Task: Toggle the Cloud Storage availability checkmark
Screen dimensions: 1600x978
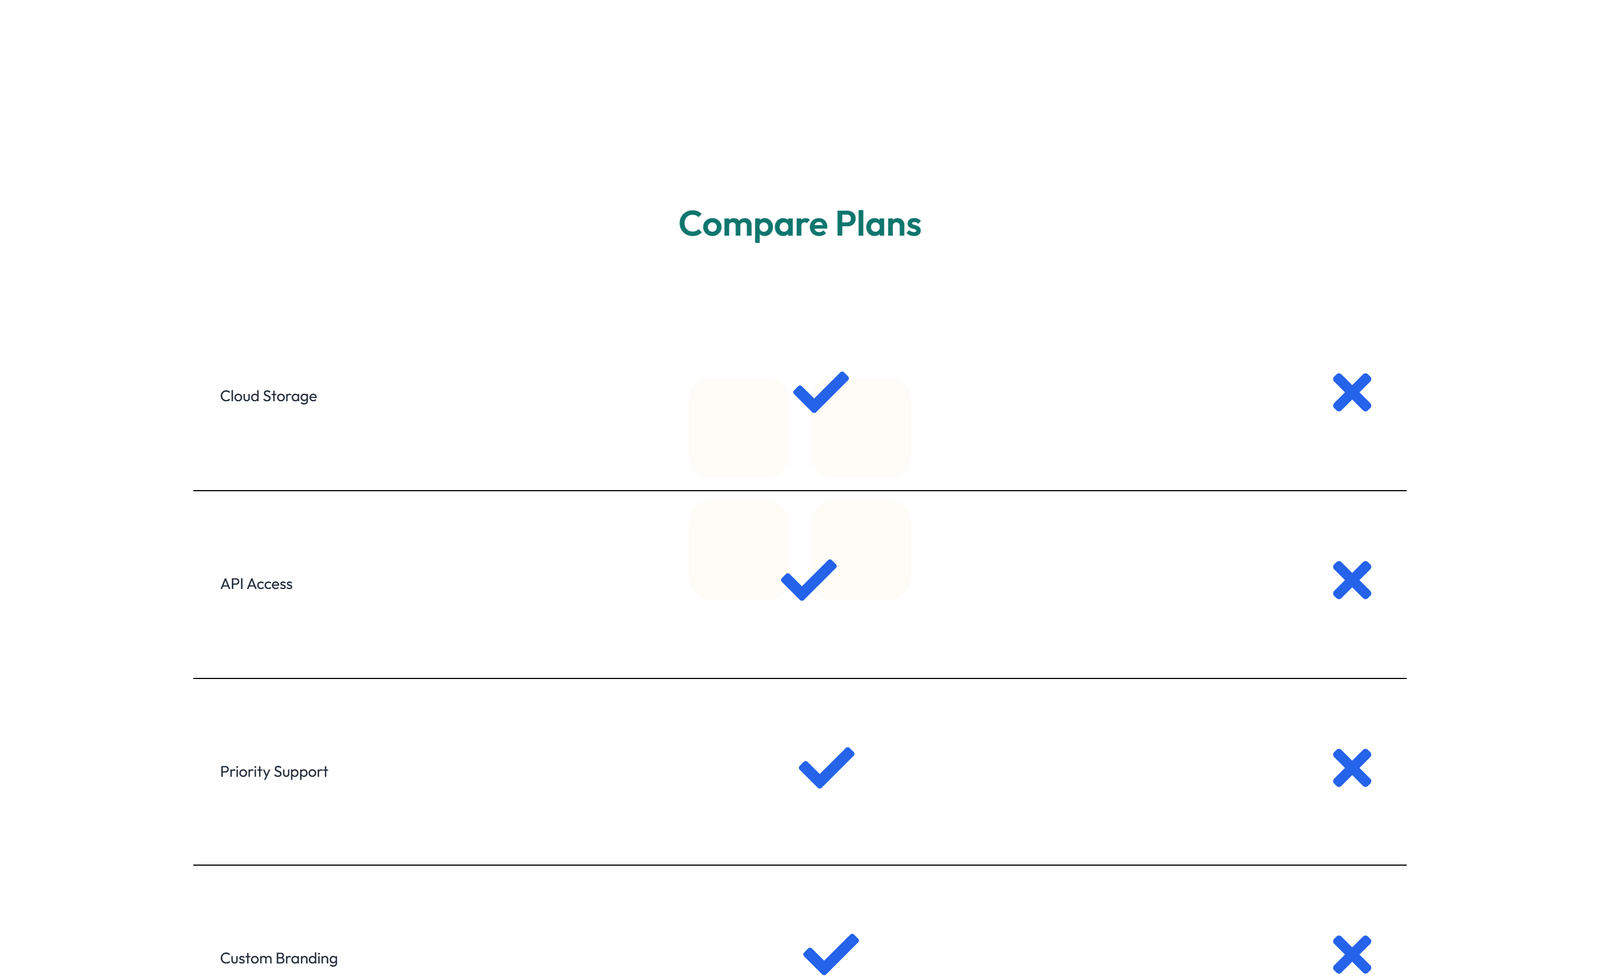Action: (x=820, y=393)
